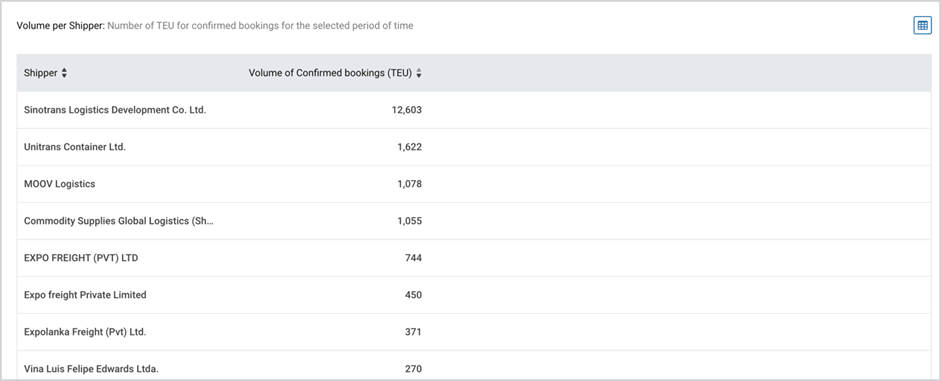
Task: Click the Volume per Shipper title text
Action: (x=61, y=26)
